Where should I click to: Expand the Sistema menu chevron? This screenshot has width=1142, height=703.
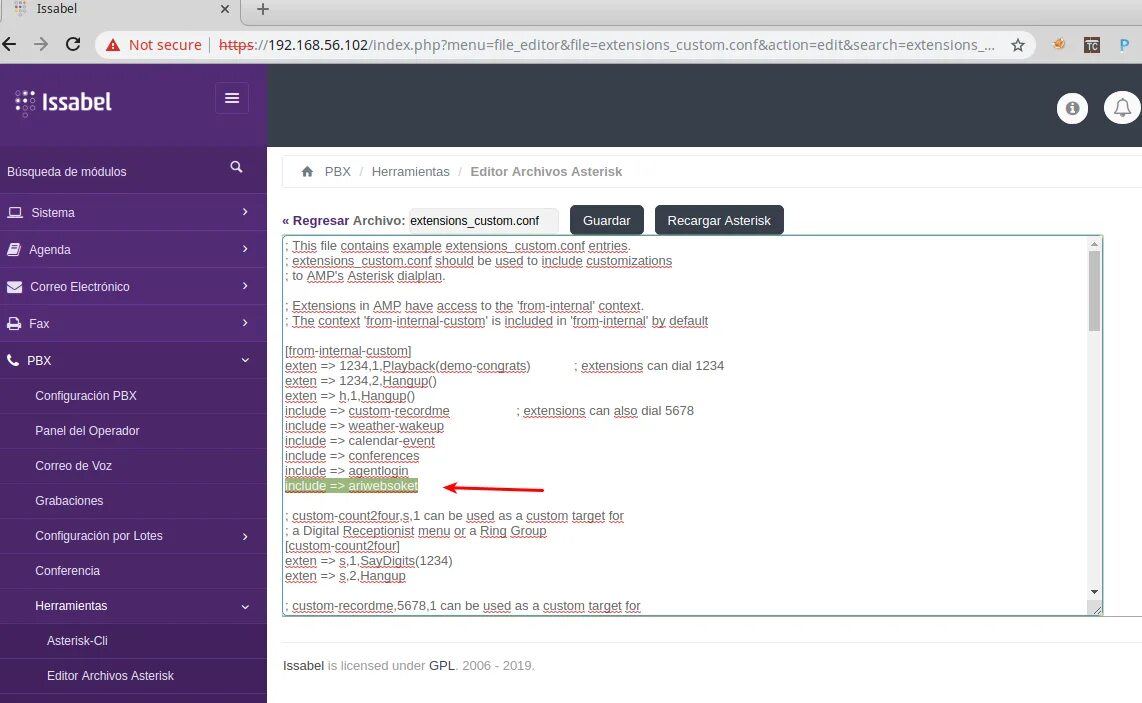tap(245, 212)
